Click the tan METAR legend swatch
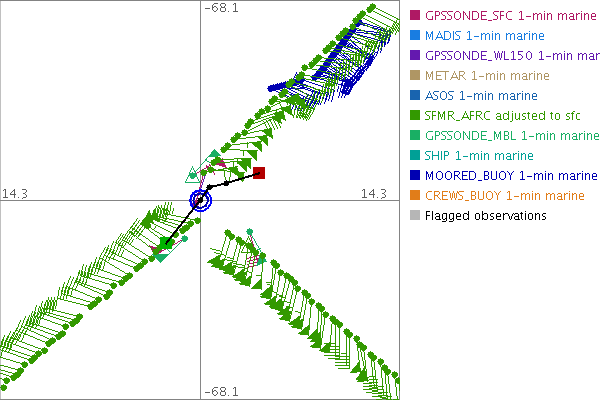The image size is (600, 400). point(415,75)
